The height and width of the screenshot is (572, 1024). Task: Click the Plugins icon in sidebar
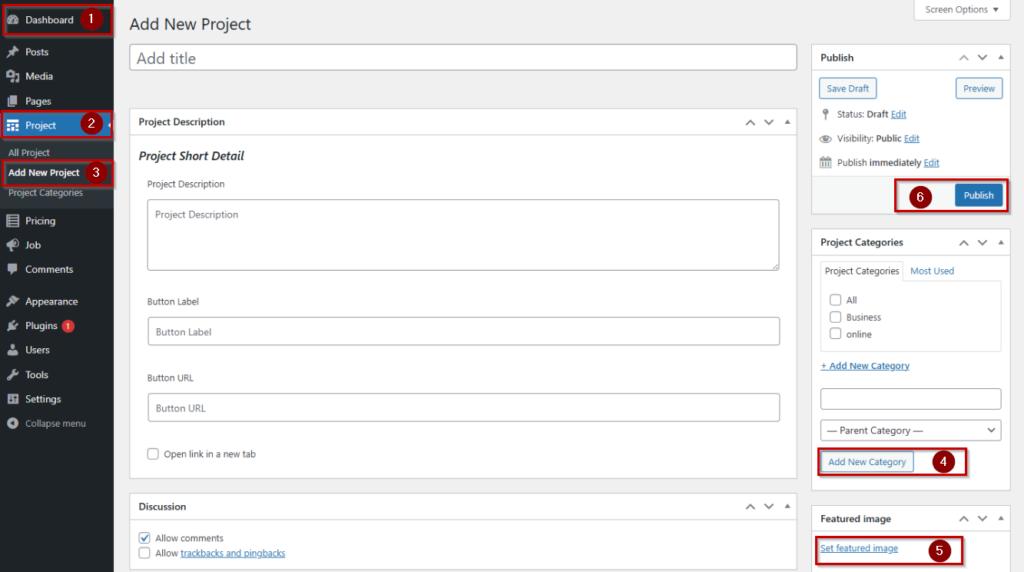click(12, 326)
